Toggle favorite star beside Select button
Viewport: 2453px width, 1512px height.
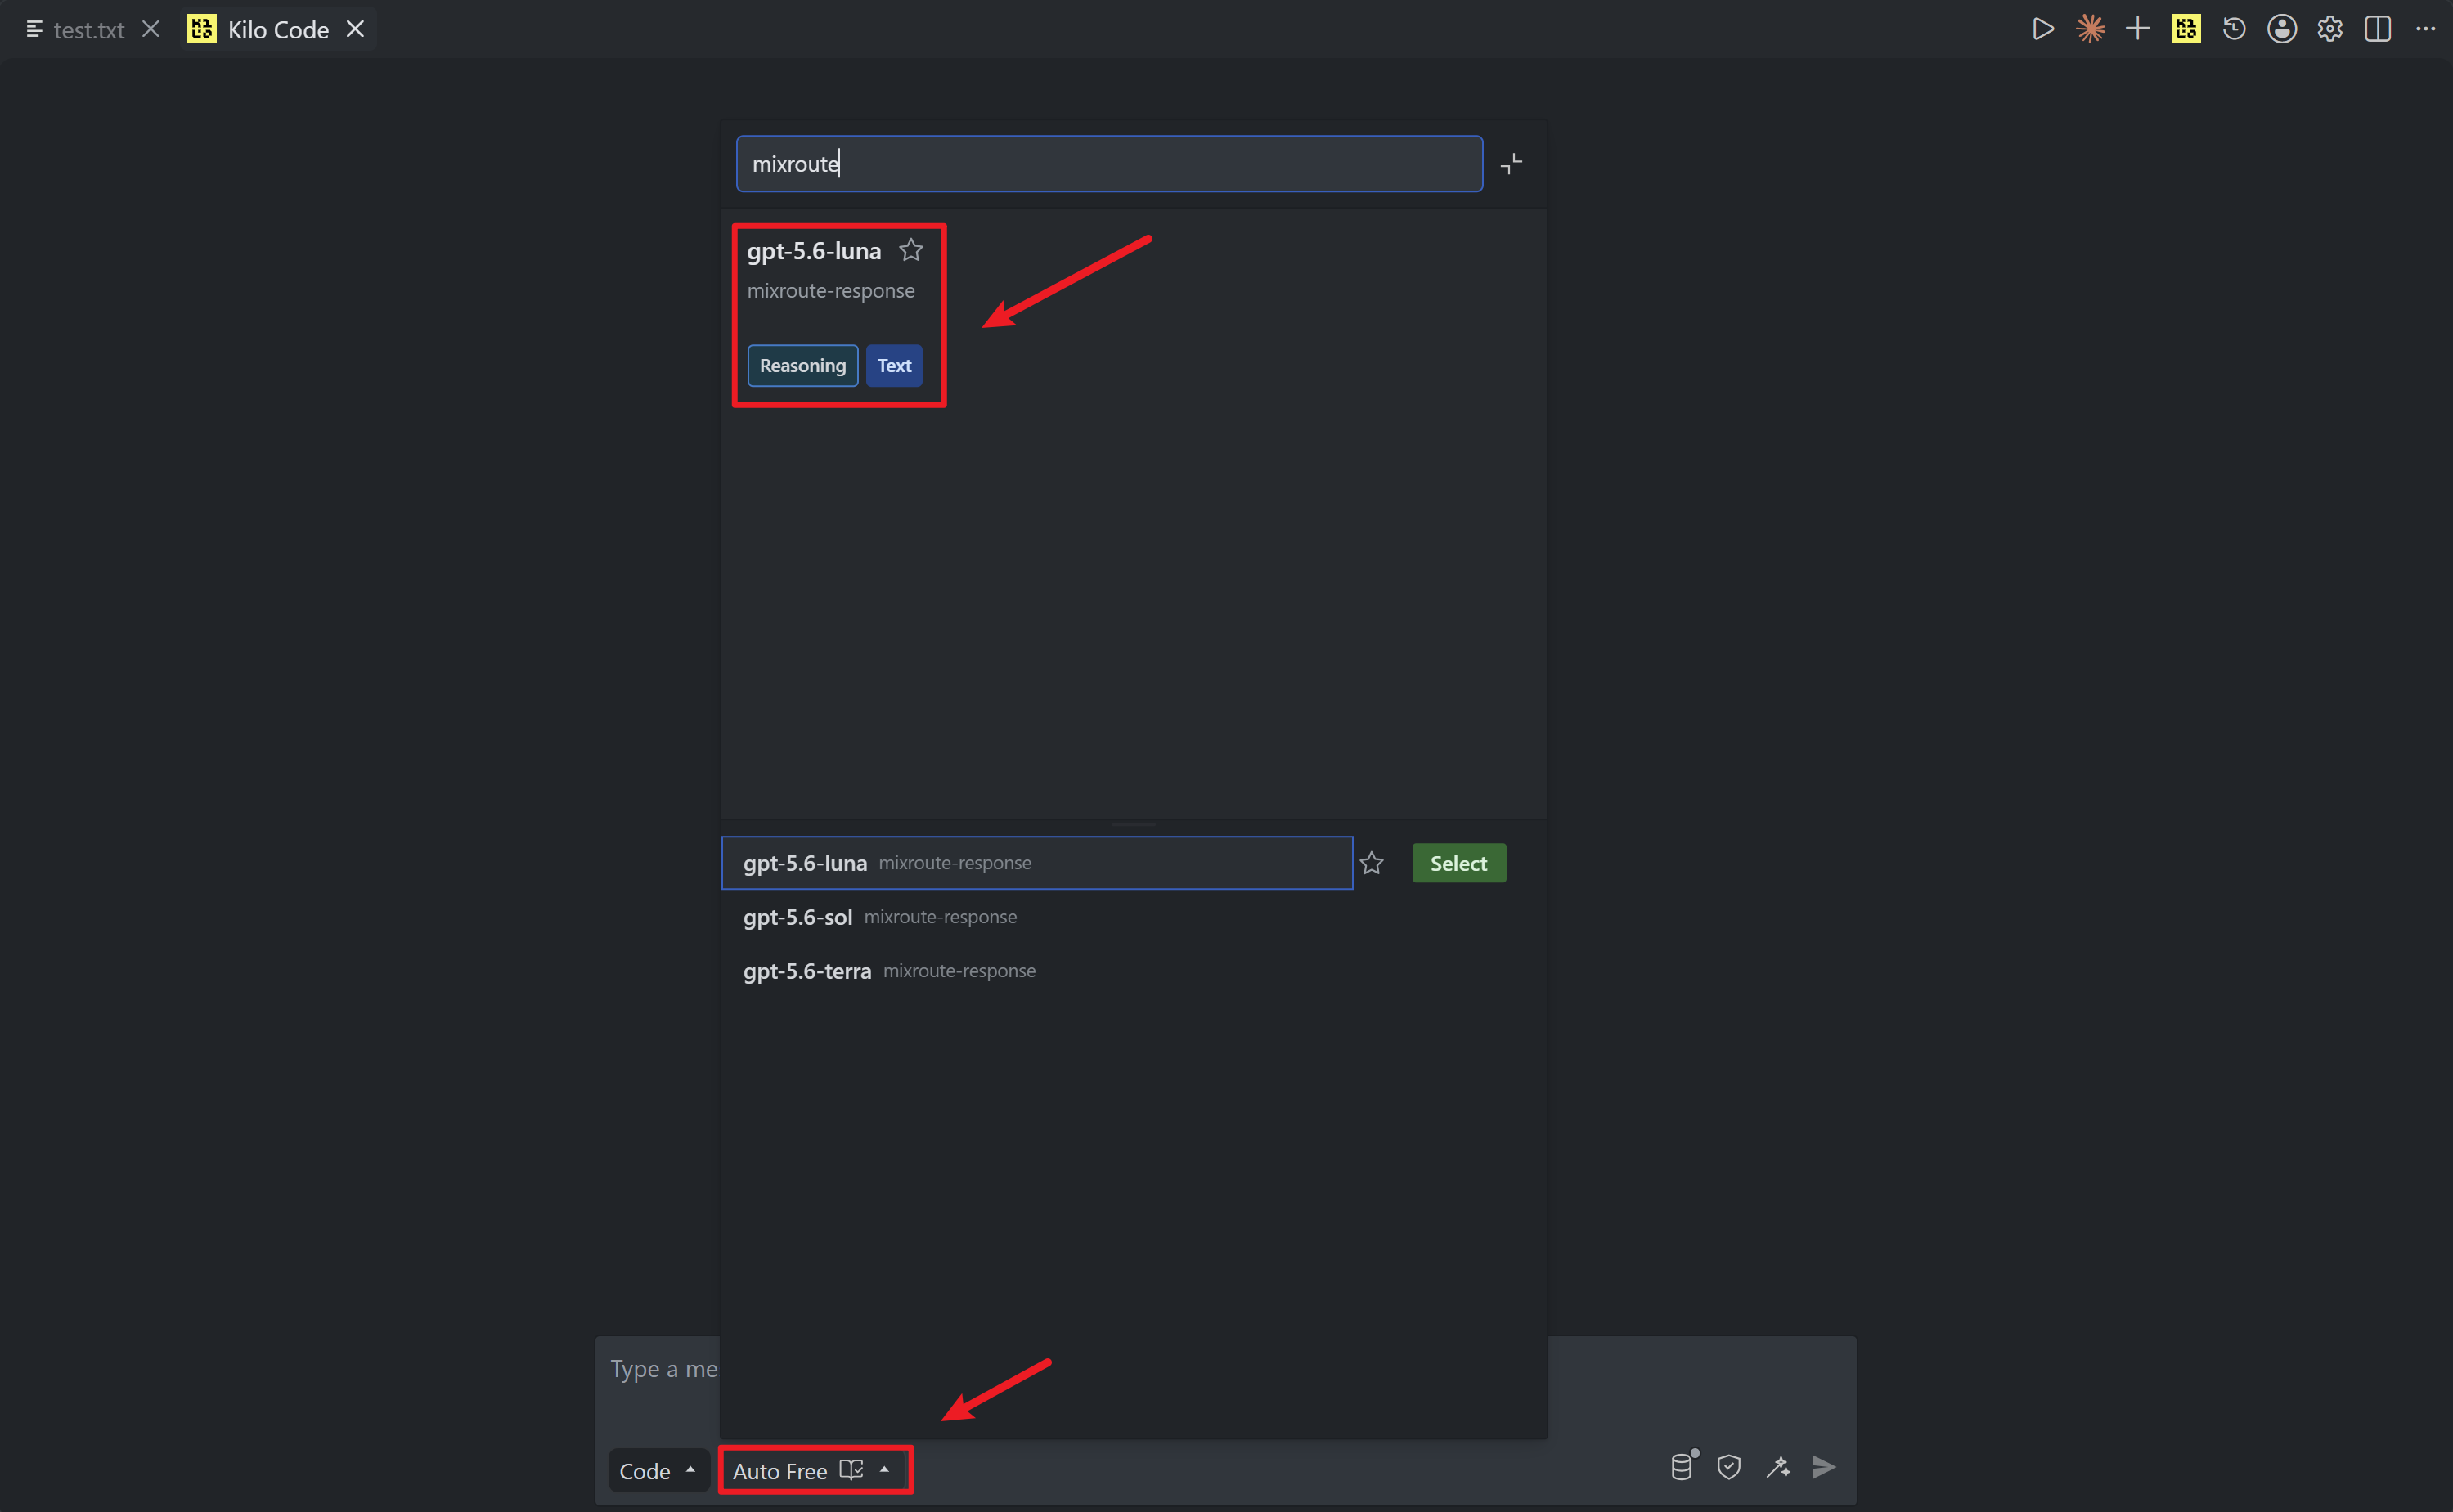click(1371, 863)
